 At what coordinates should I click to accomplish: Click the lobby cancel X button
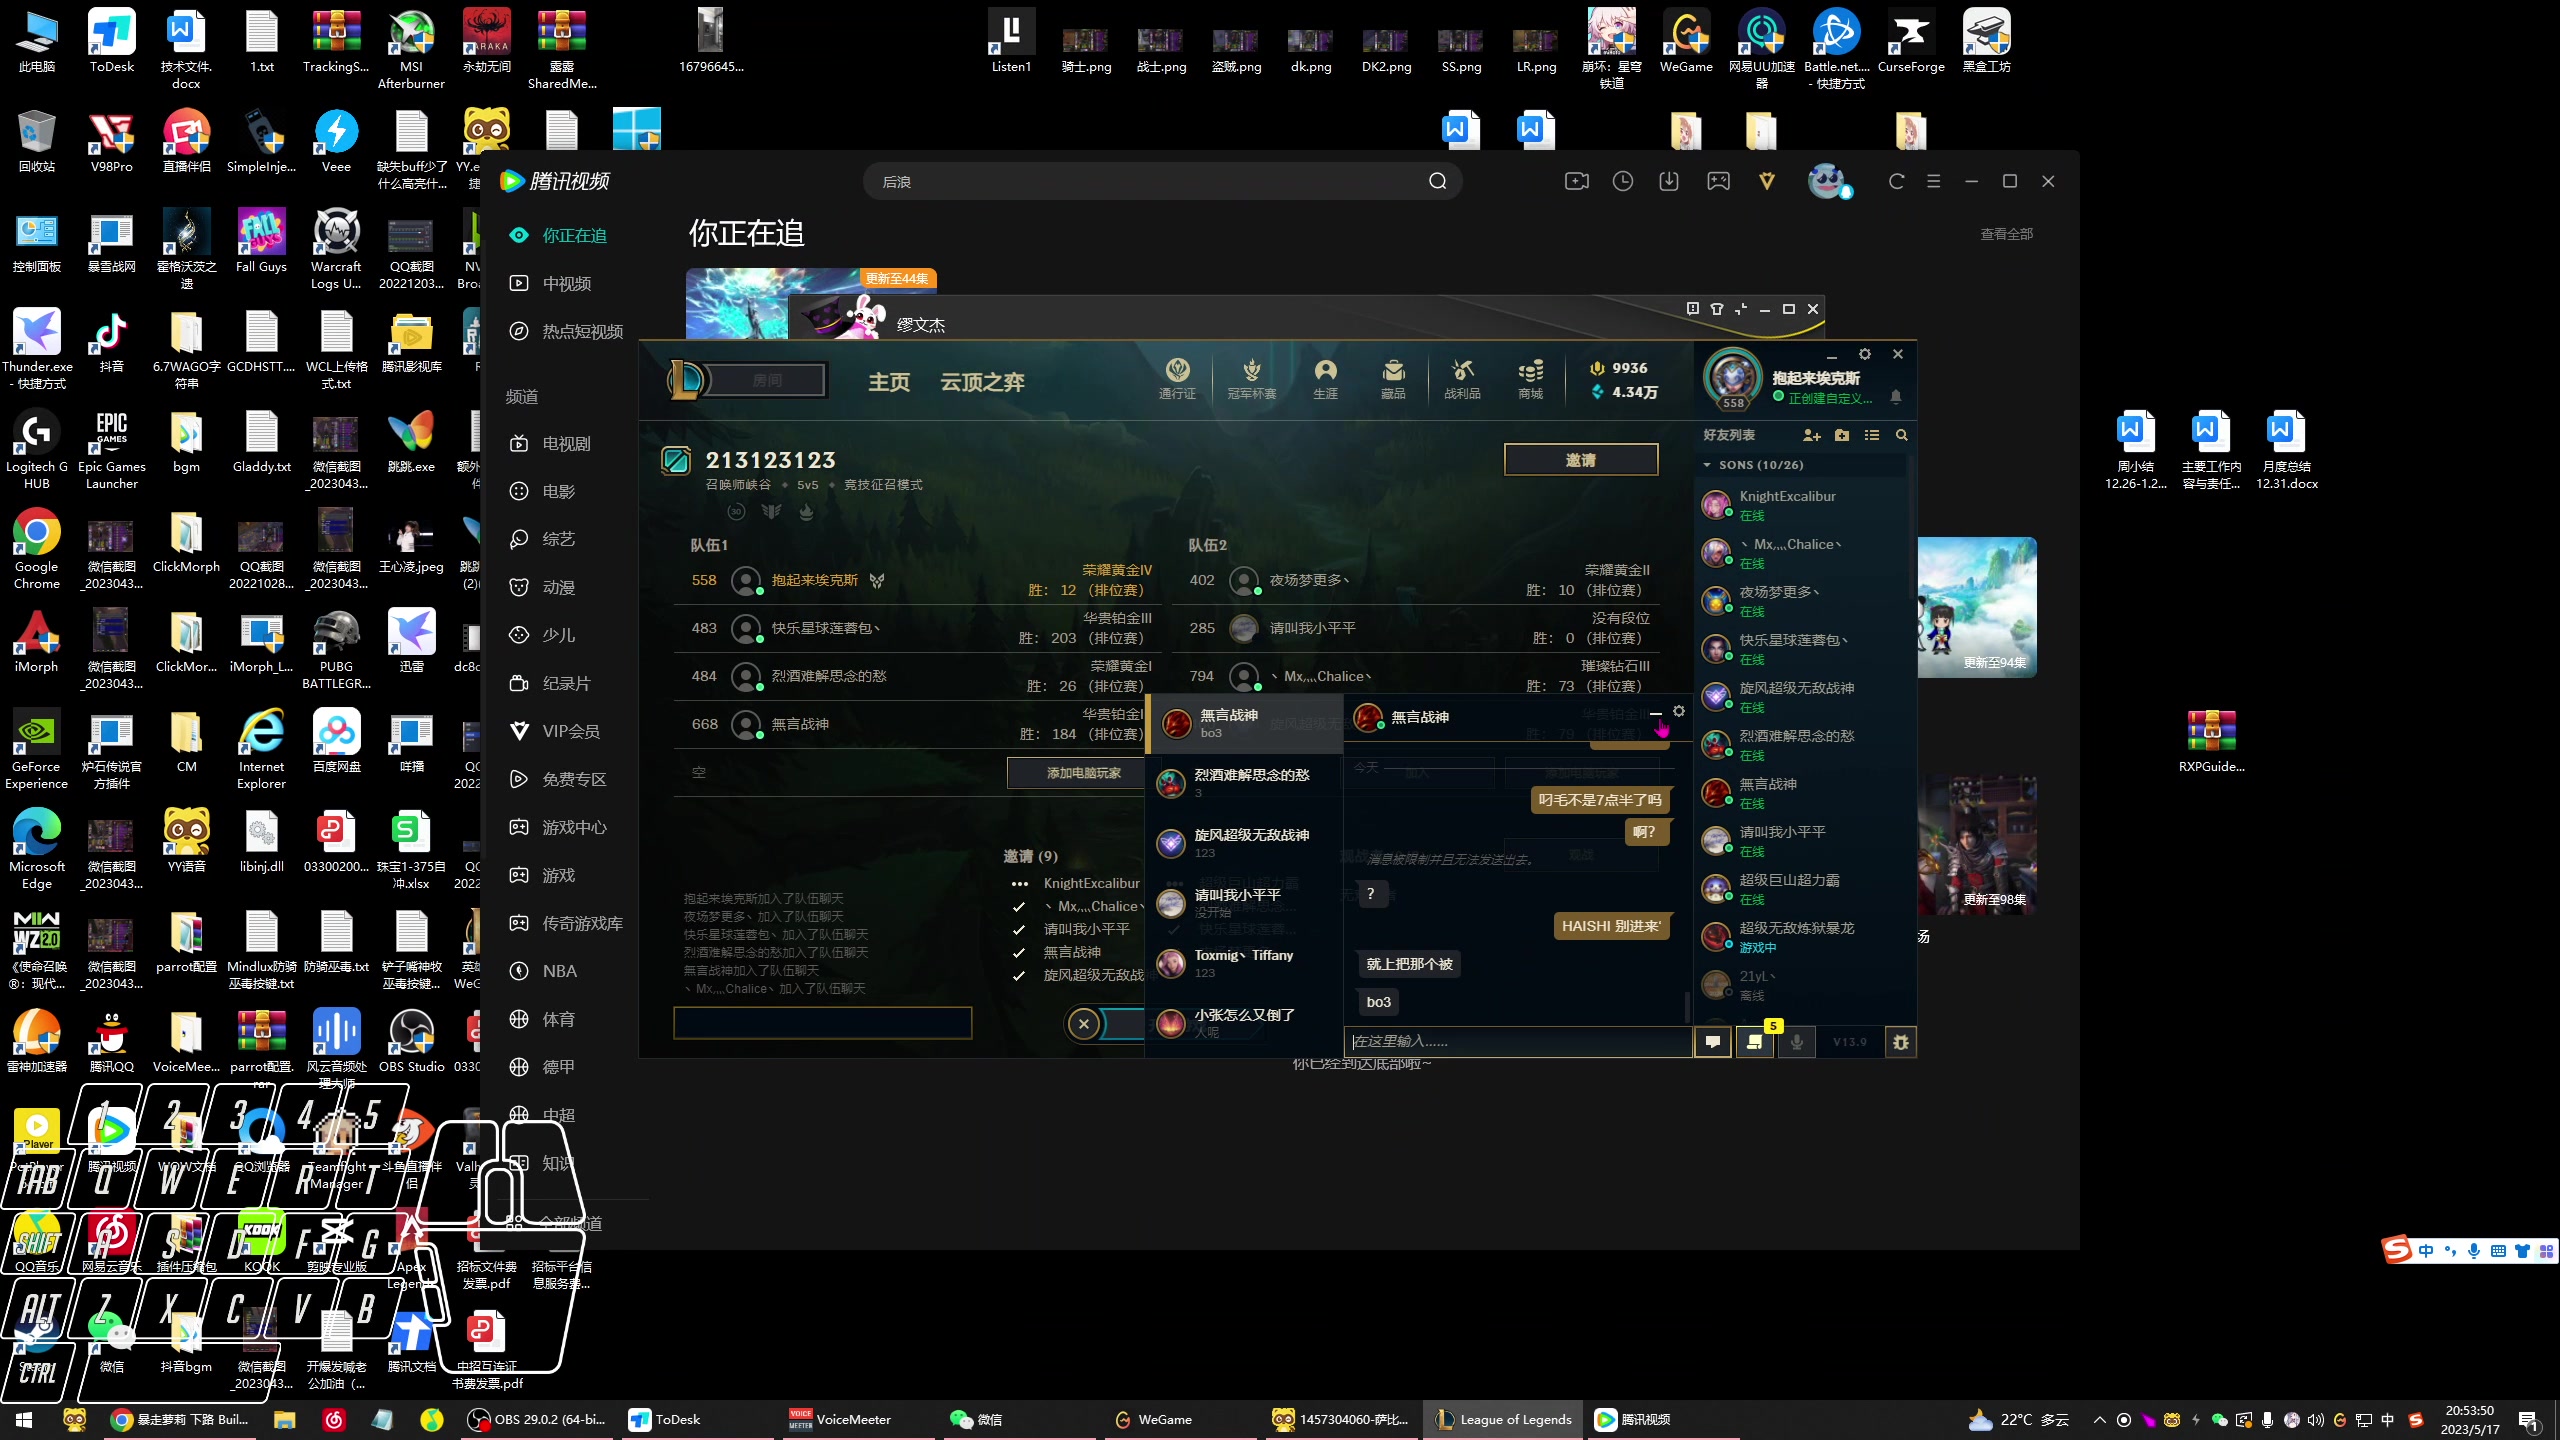click(x=1083, y=1023)
